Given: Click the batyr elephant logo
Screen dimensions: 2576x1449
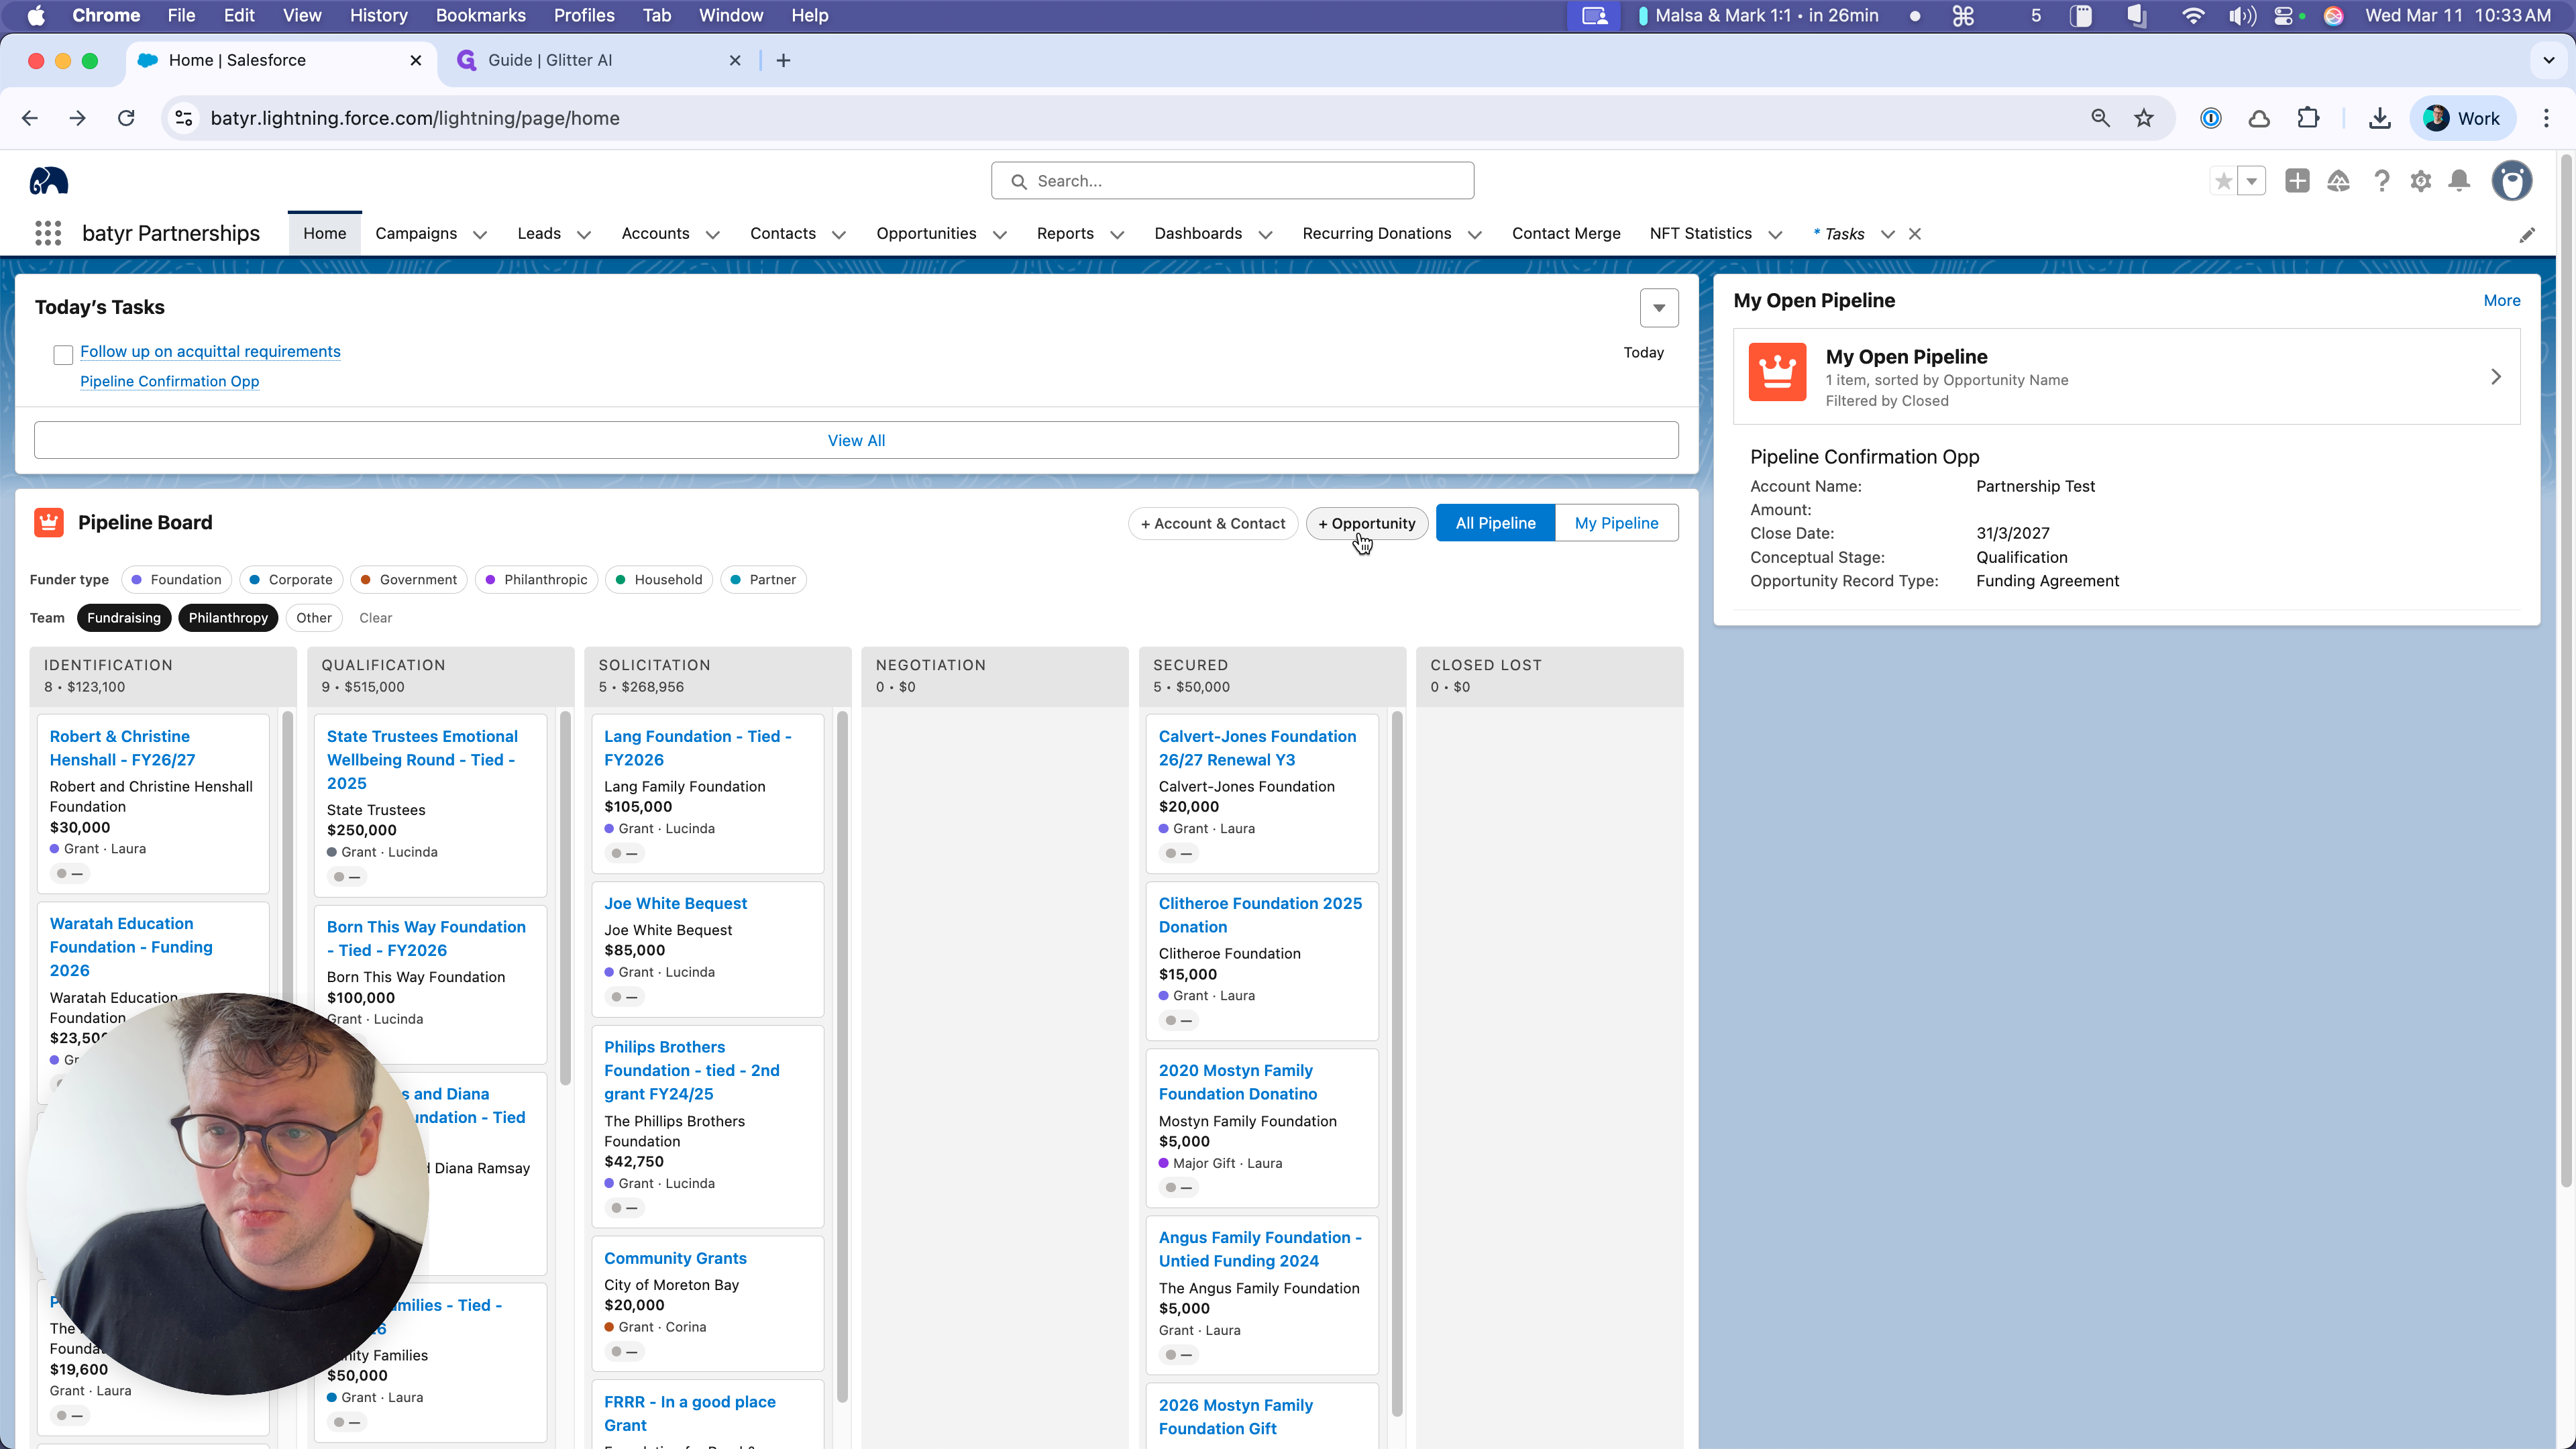Looking at the screenshot, I should [49, 181].
